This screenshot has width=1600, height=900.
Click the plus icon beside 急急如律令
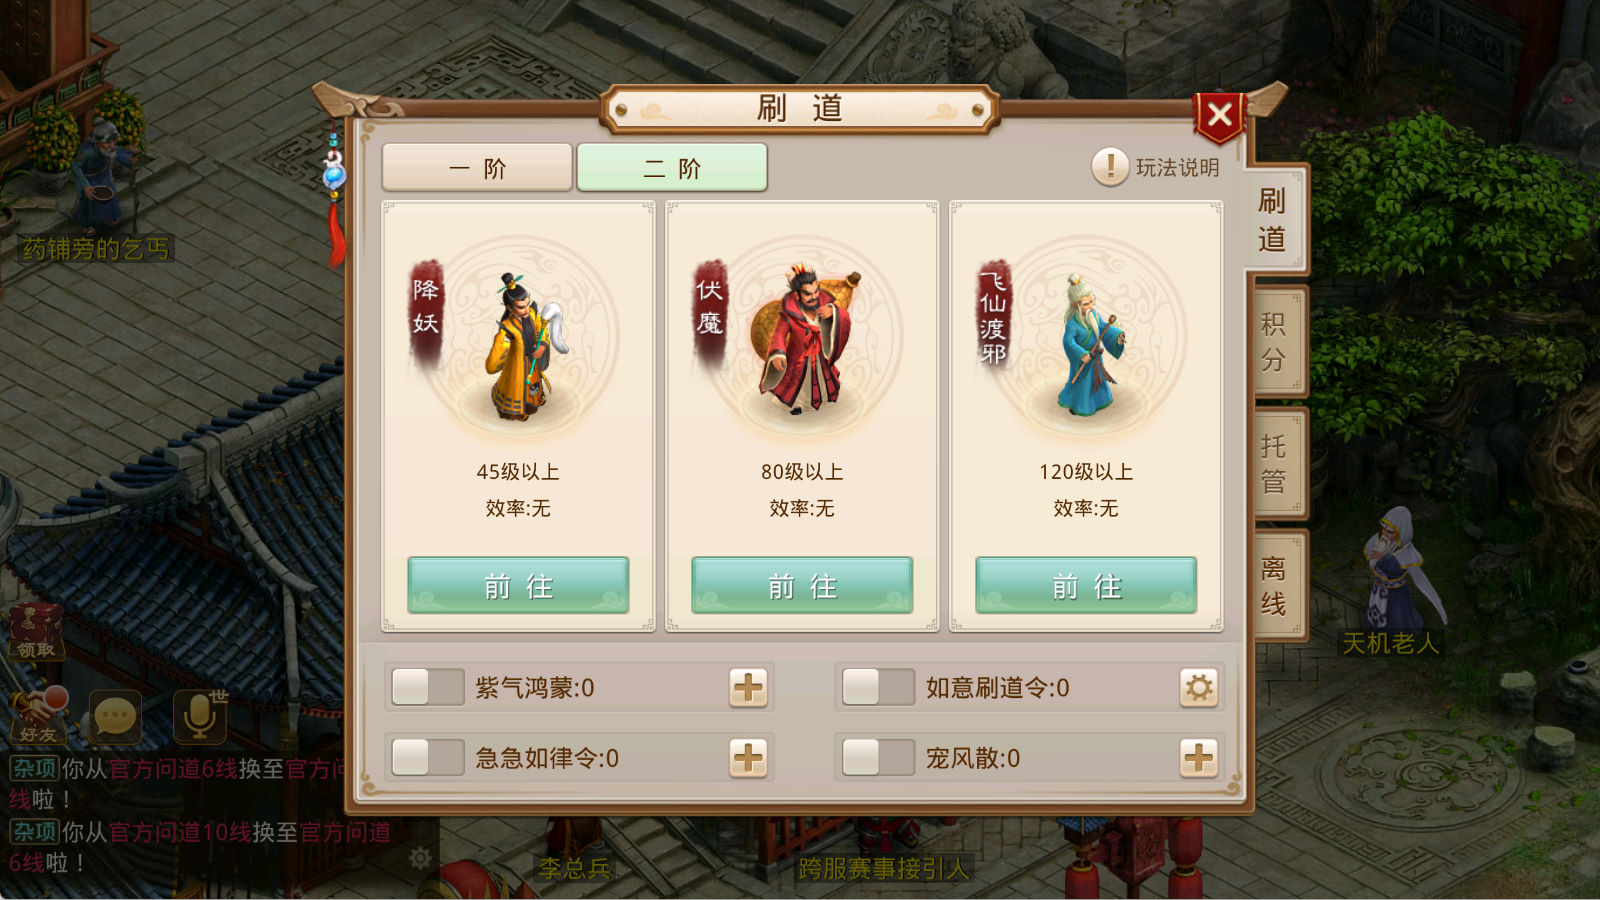pos(748,758)
